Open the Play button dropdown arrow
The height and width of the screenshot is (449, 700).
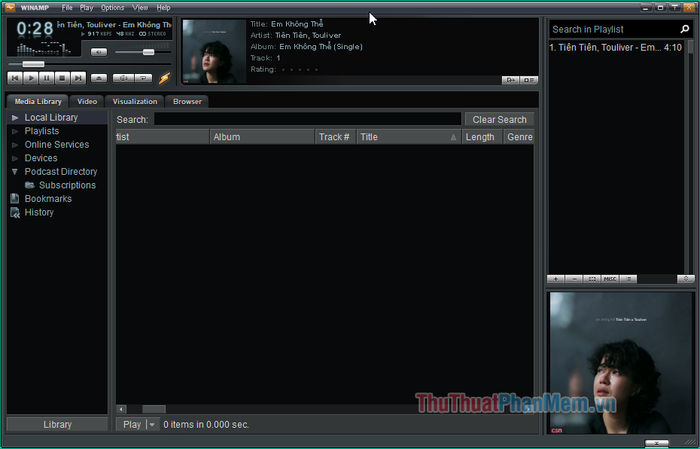point(152,424)
